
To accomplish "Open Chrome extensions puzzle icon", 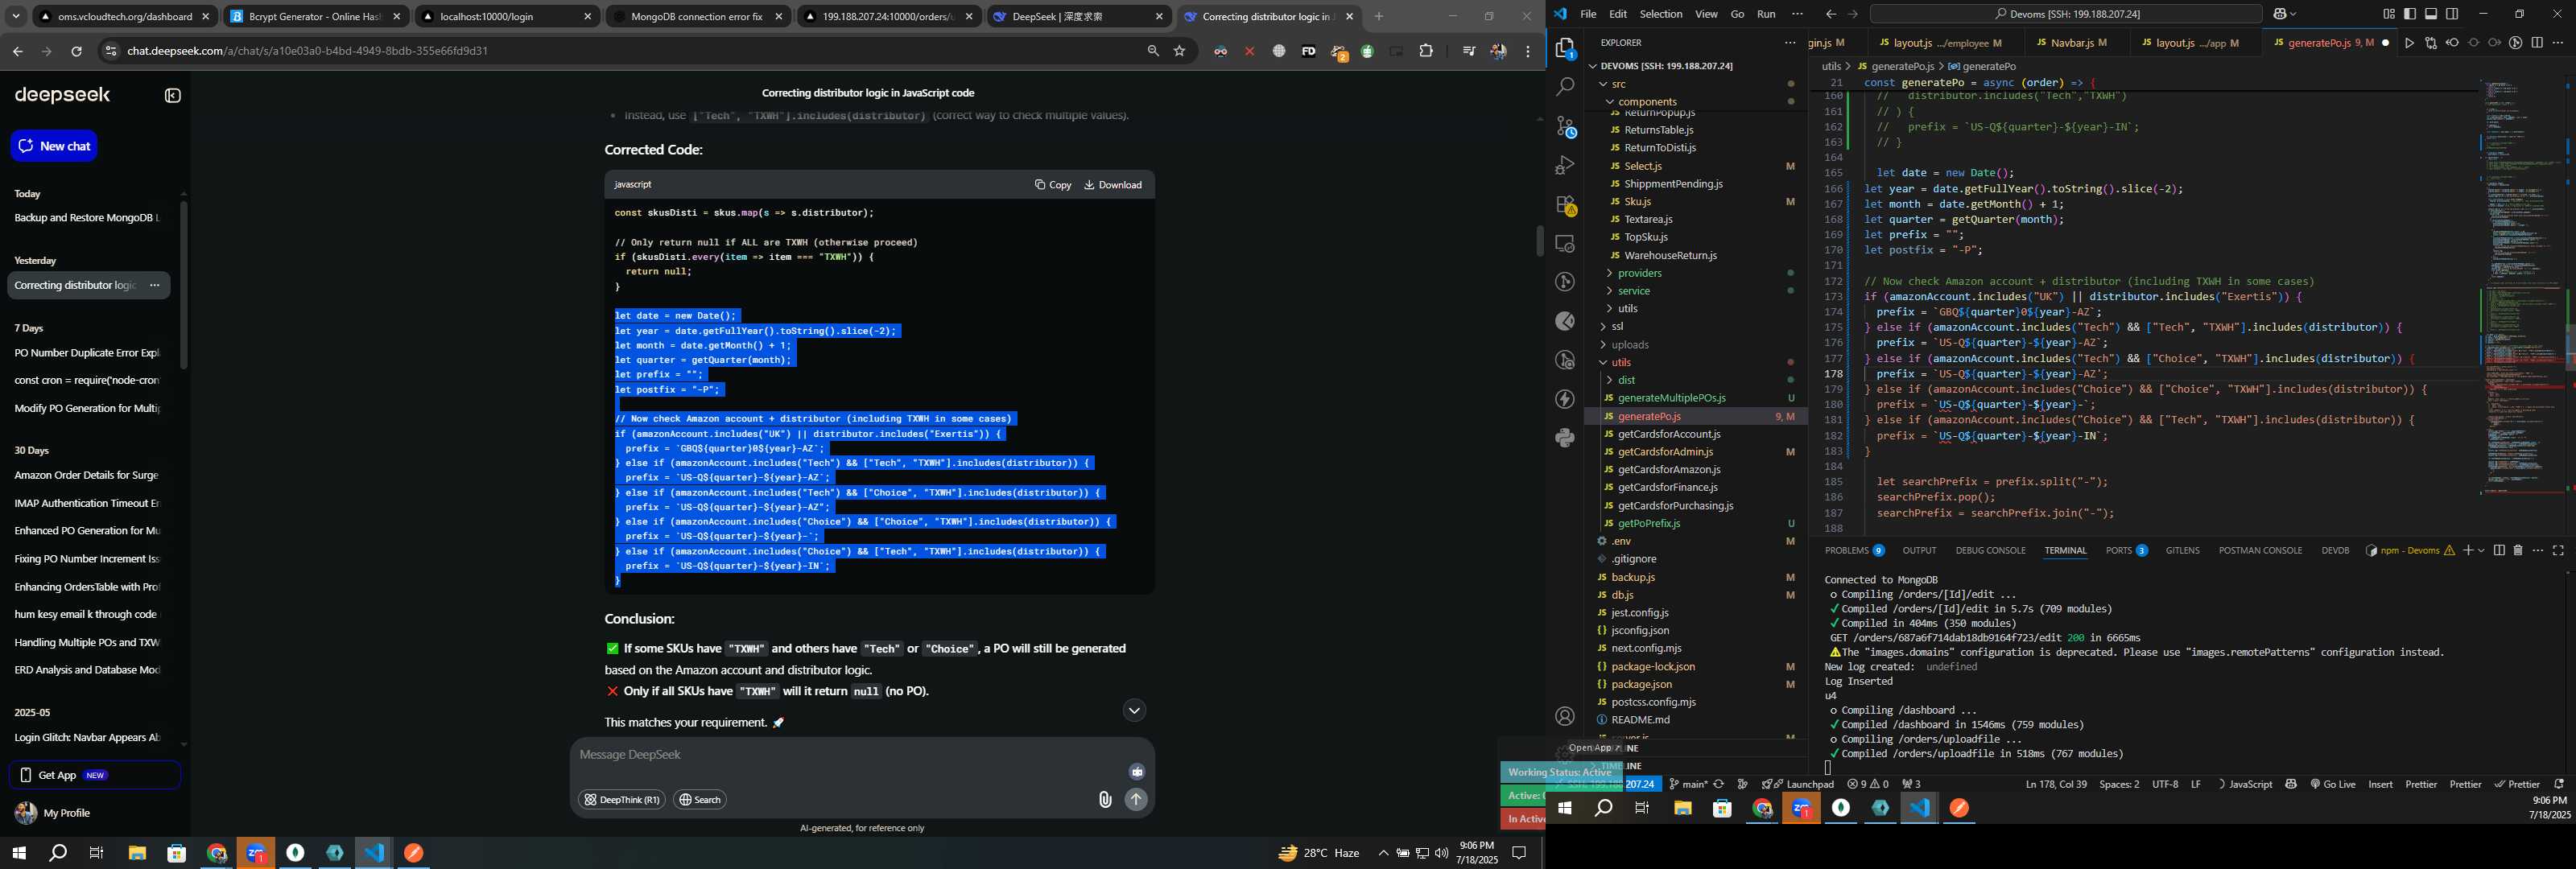I will point(1426,51).
